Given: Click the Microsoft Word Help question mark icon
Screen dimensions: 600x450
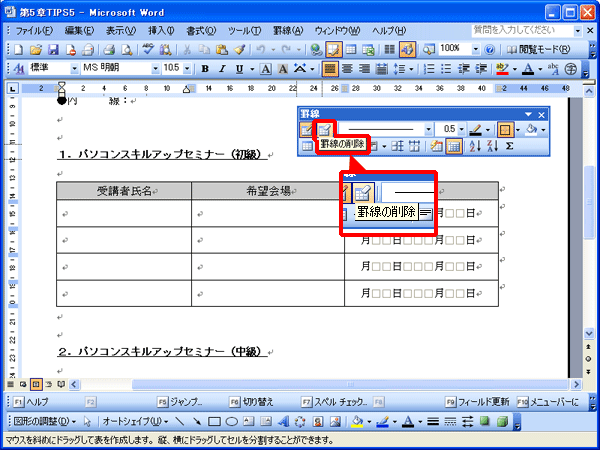Looking at the screenshot, I should pyautogui.click(x=489, y=49).
